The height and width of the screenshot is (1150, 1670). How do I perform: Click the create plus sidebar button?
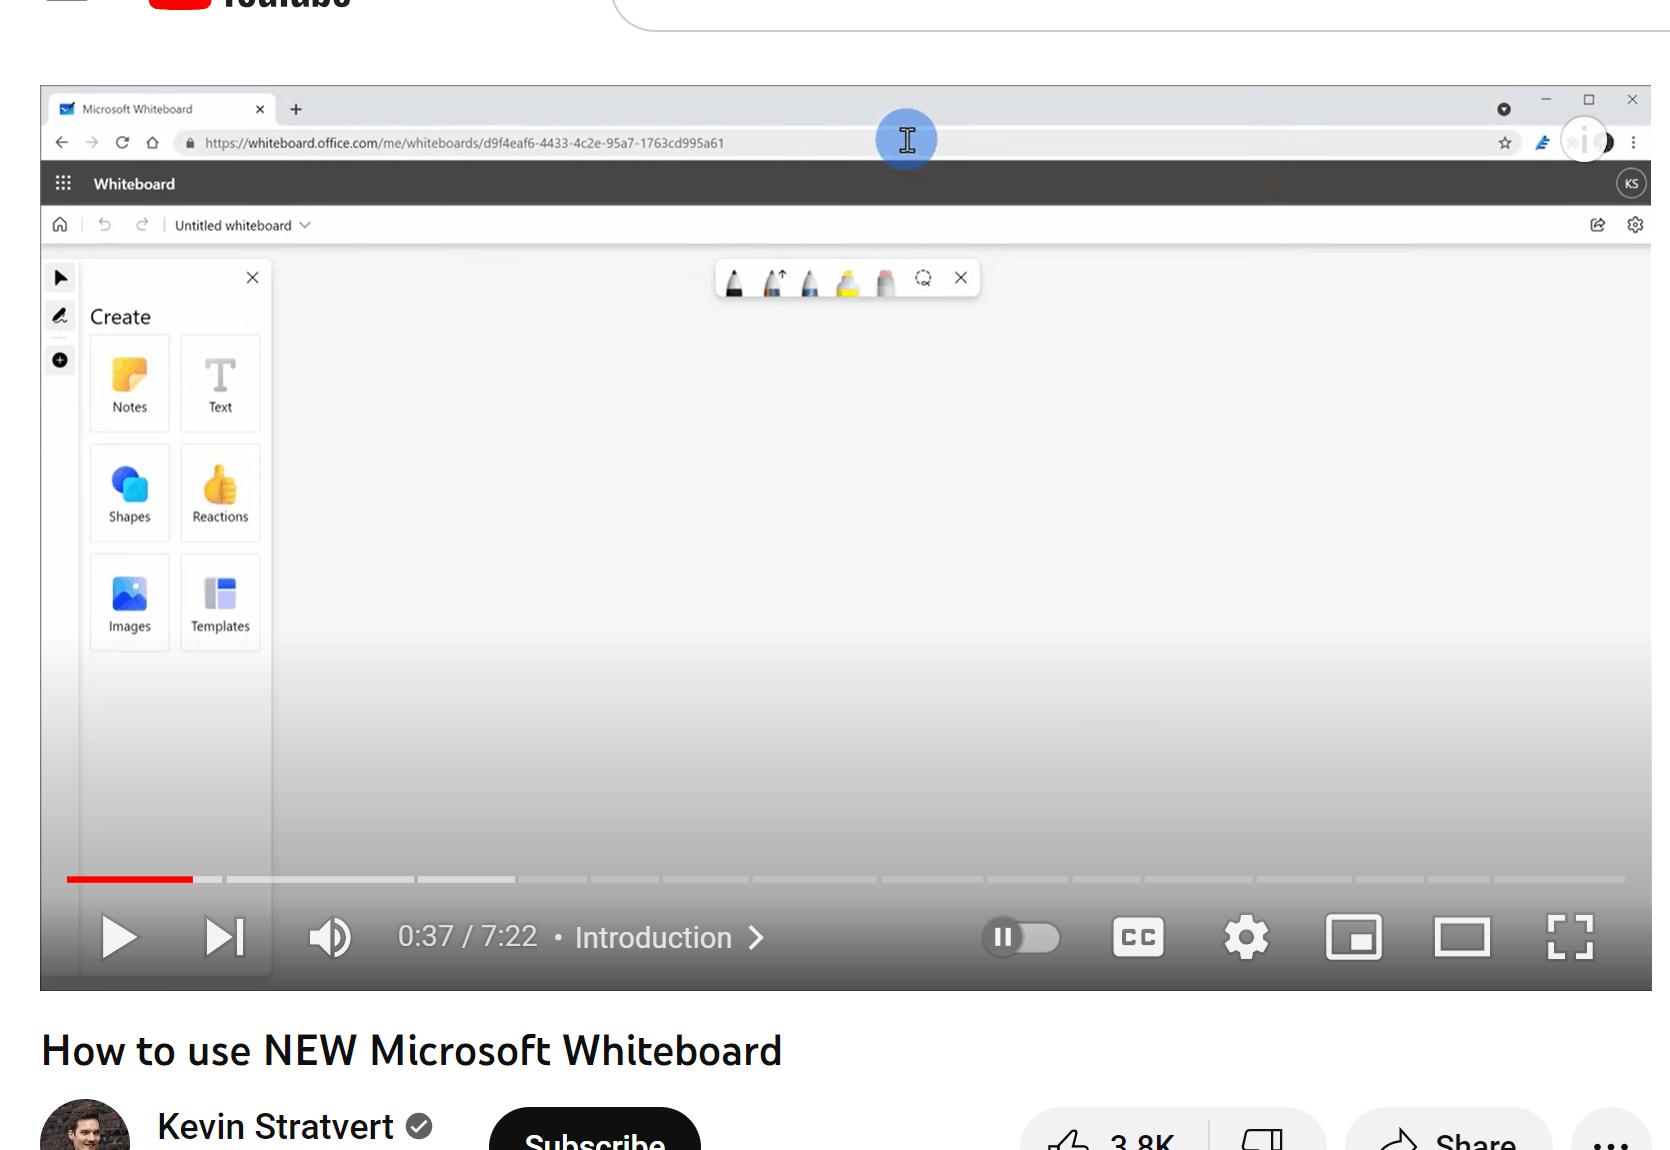point(60,360)
